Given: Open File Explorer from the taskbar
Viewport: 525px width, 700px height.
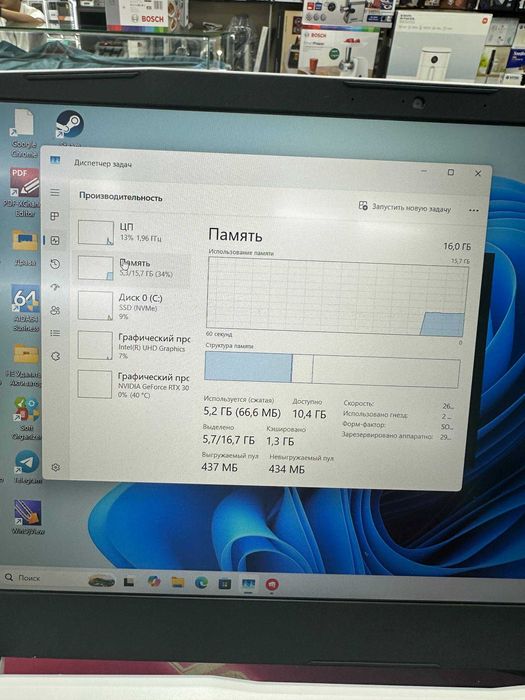Looking at the screenshot, I should pos(178,582).
